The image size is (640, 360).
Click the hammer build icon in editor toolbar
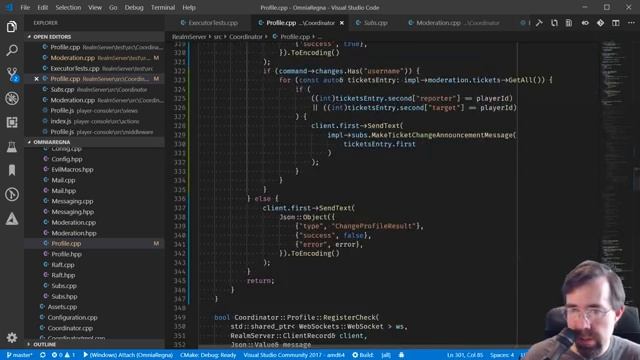[x=539, y=23]
